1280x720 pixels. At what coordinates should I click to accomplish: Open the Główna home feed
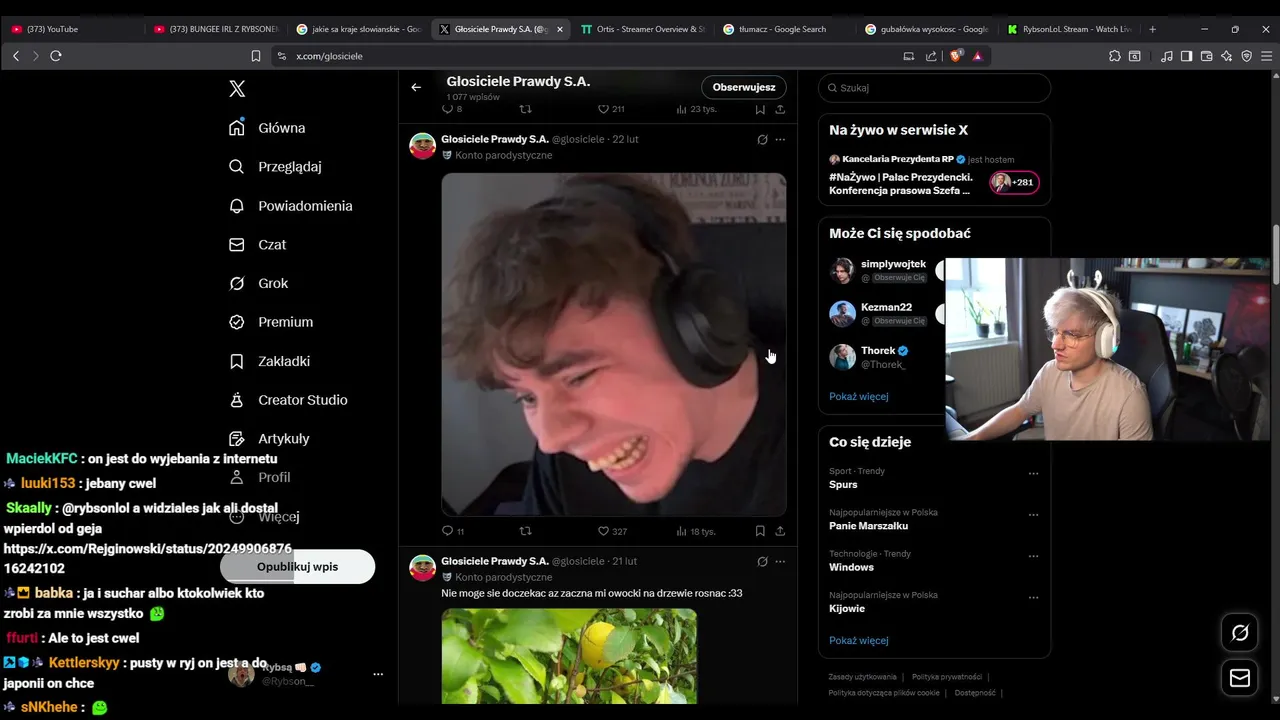pos(267,128)
